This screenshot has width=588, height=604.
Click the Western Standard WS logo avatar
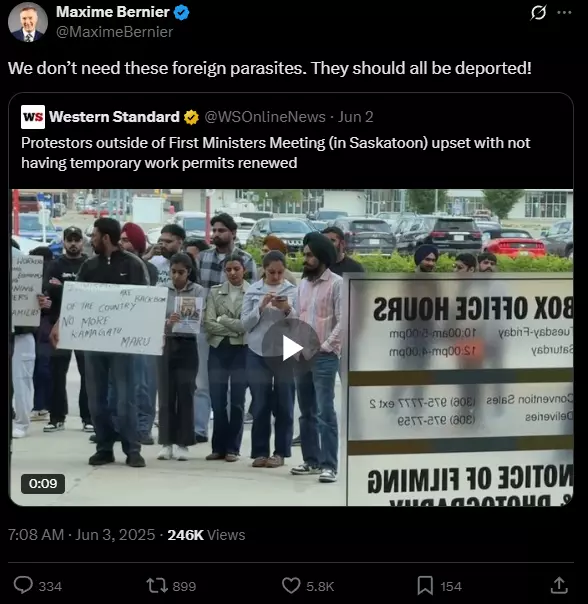coord(33,117)
